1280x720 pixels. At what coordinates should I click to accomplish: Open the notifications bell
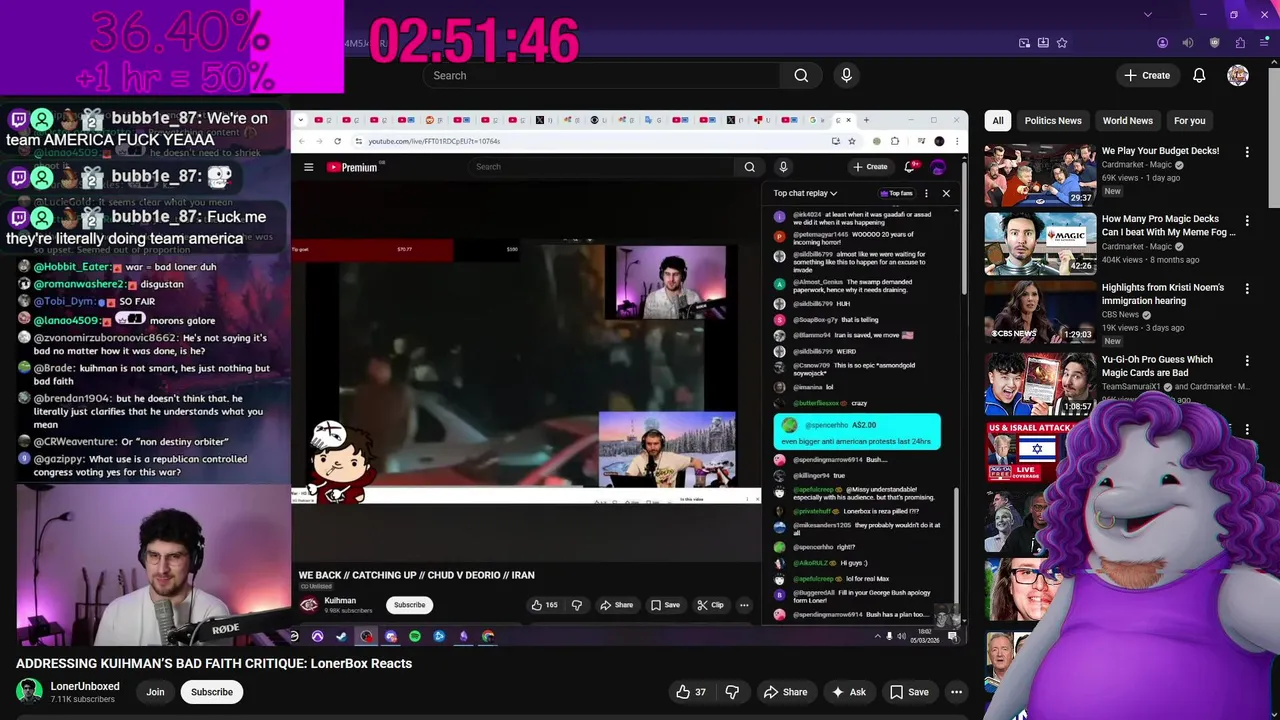coord(1199,75)
